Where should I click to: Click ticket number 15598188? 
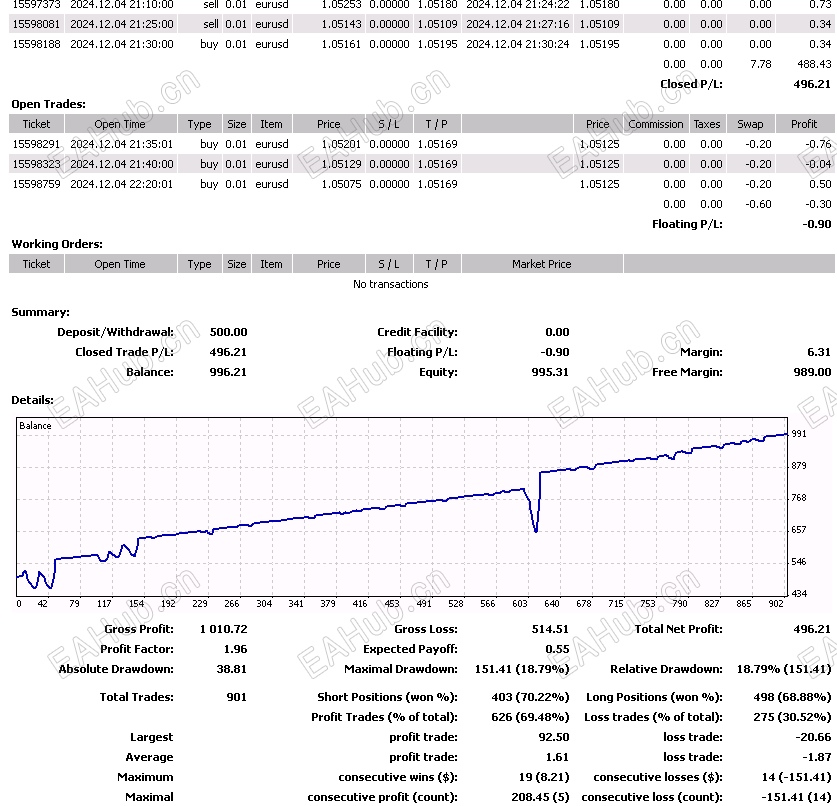pyautogui.click(x=36, y=44)
